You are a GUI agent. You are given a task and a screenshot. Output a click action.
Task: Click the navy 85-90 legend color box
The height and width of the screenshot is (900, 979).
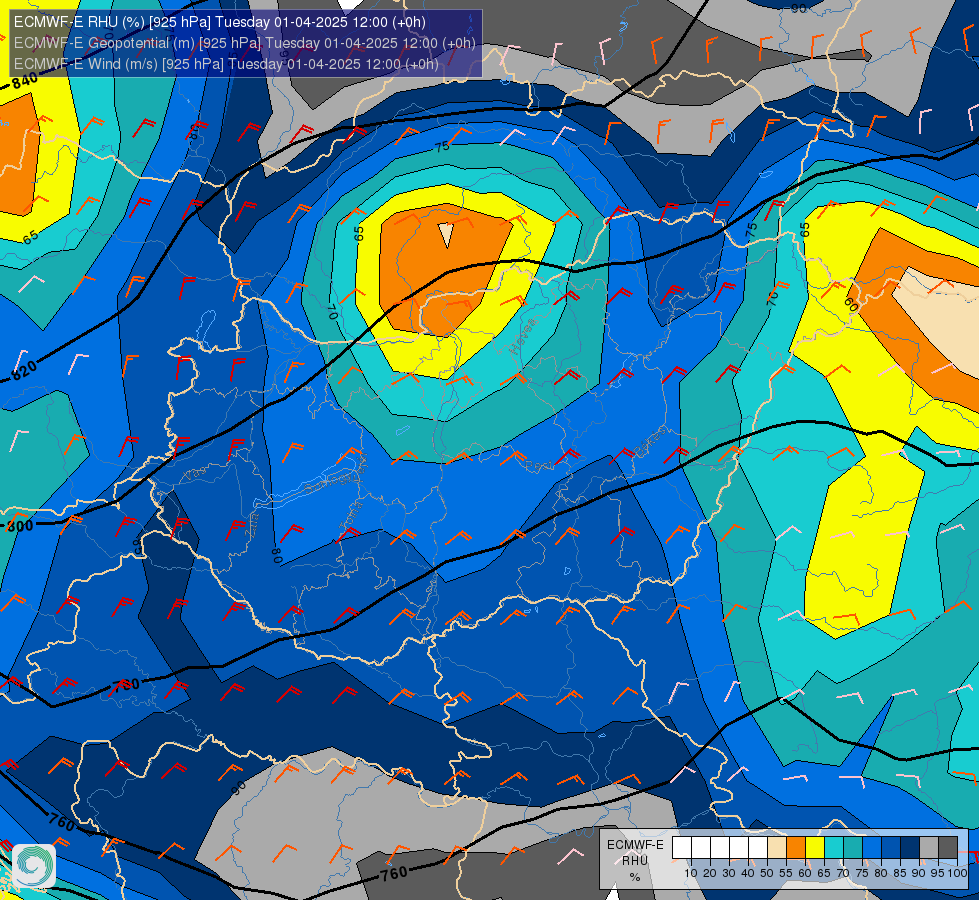tap(910, 848)
